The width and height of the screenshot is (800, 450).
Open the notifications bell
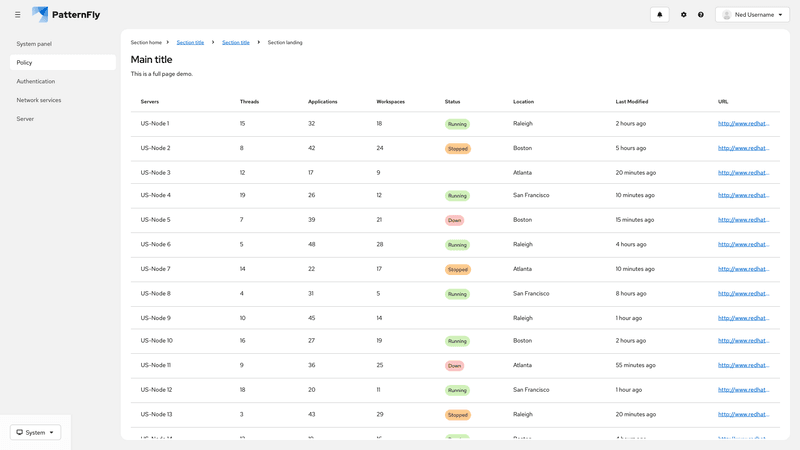[659, 15]
